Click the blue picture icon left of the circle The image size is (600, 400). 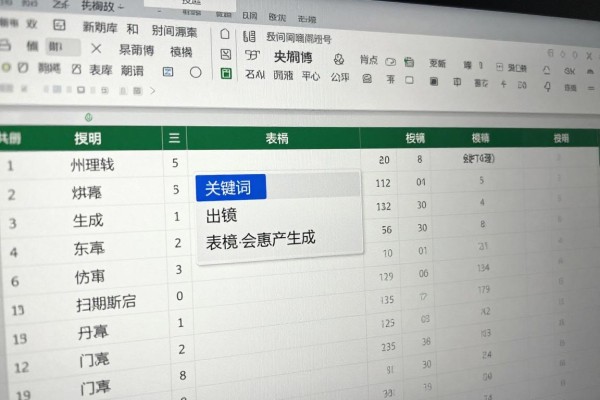click(168, 72)
